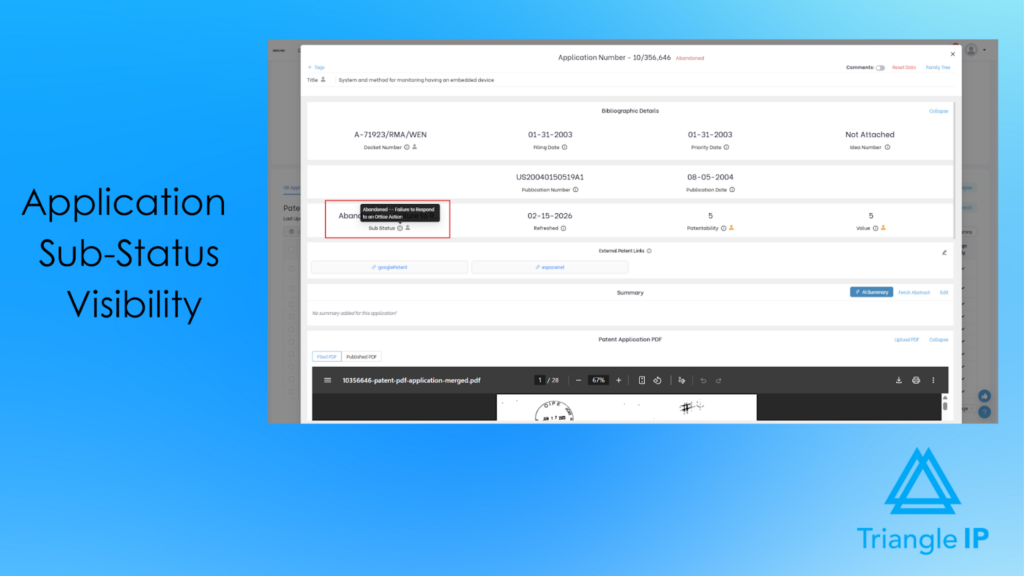Viewport: 1024px width, 576px height.
Task: Enable the annotation tool in PDF toolbar
Action: click(683, 380)
